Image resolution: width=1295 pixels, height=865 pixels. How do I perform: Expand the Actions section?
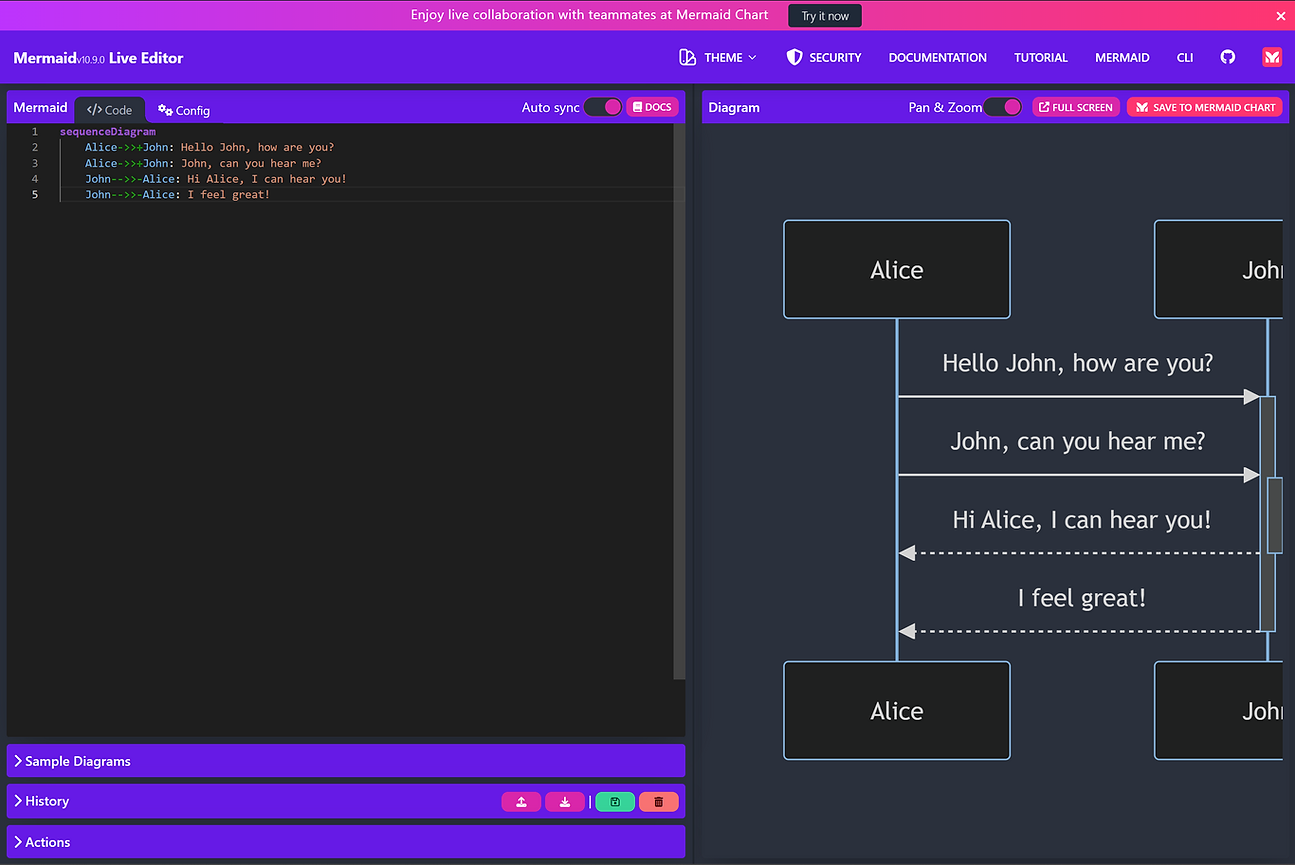point(346,842)
